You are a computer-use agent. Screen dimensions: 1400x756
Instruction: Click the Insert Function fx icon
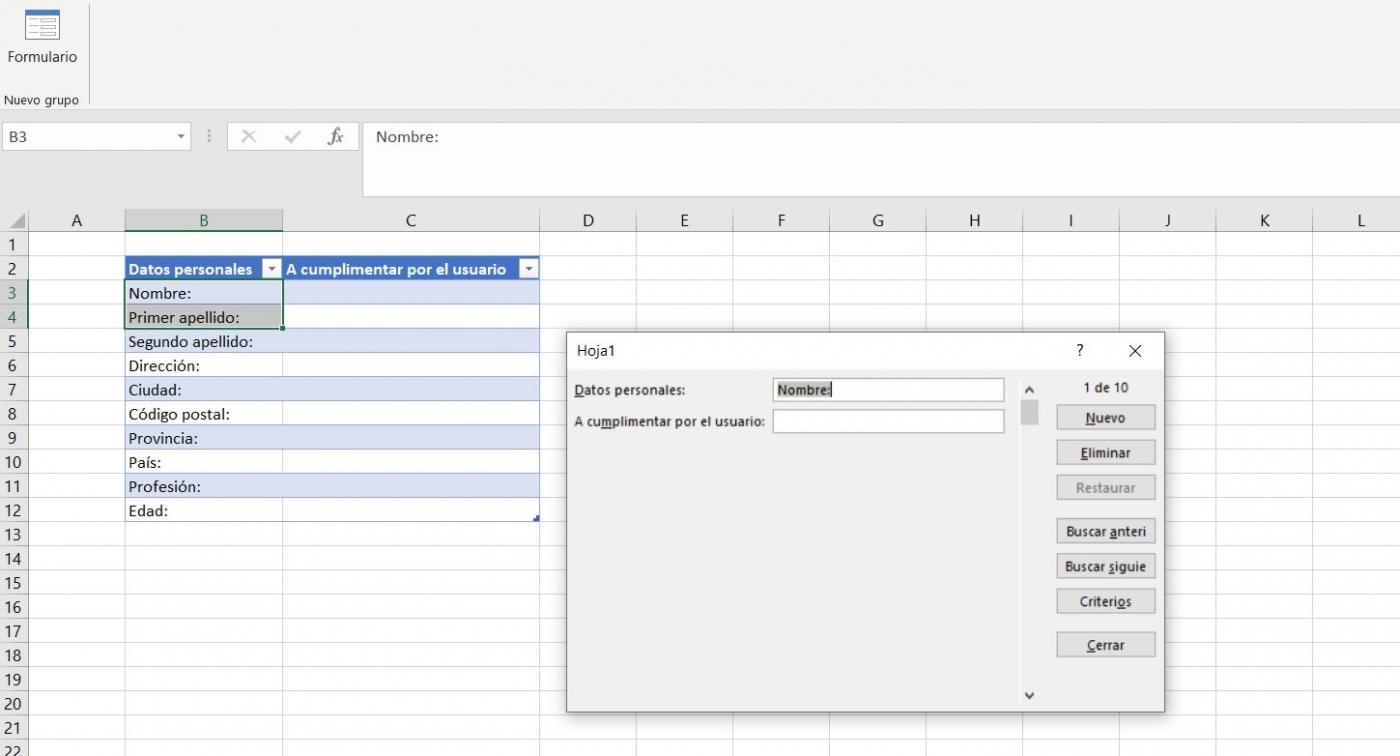pyautogui.click(x=337, y=136)
